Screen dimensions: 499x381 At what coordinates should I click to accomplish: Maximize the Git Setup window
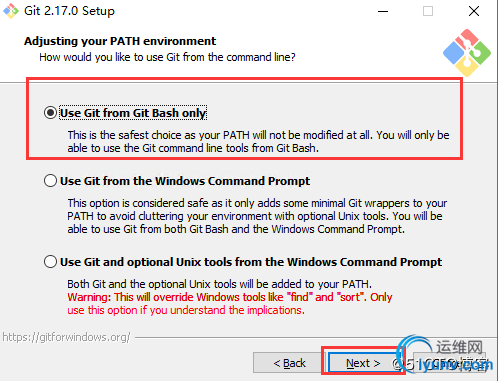click(x=428, y=11)
